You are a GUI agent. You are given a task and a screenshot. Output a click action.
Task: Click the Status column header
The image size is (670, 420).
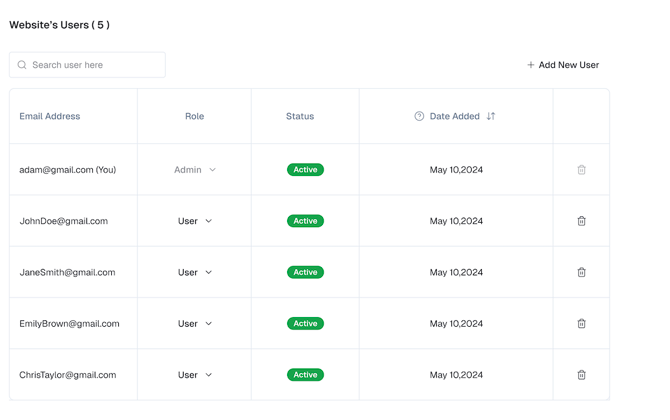click(x=300, y=116)
